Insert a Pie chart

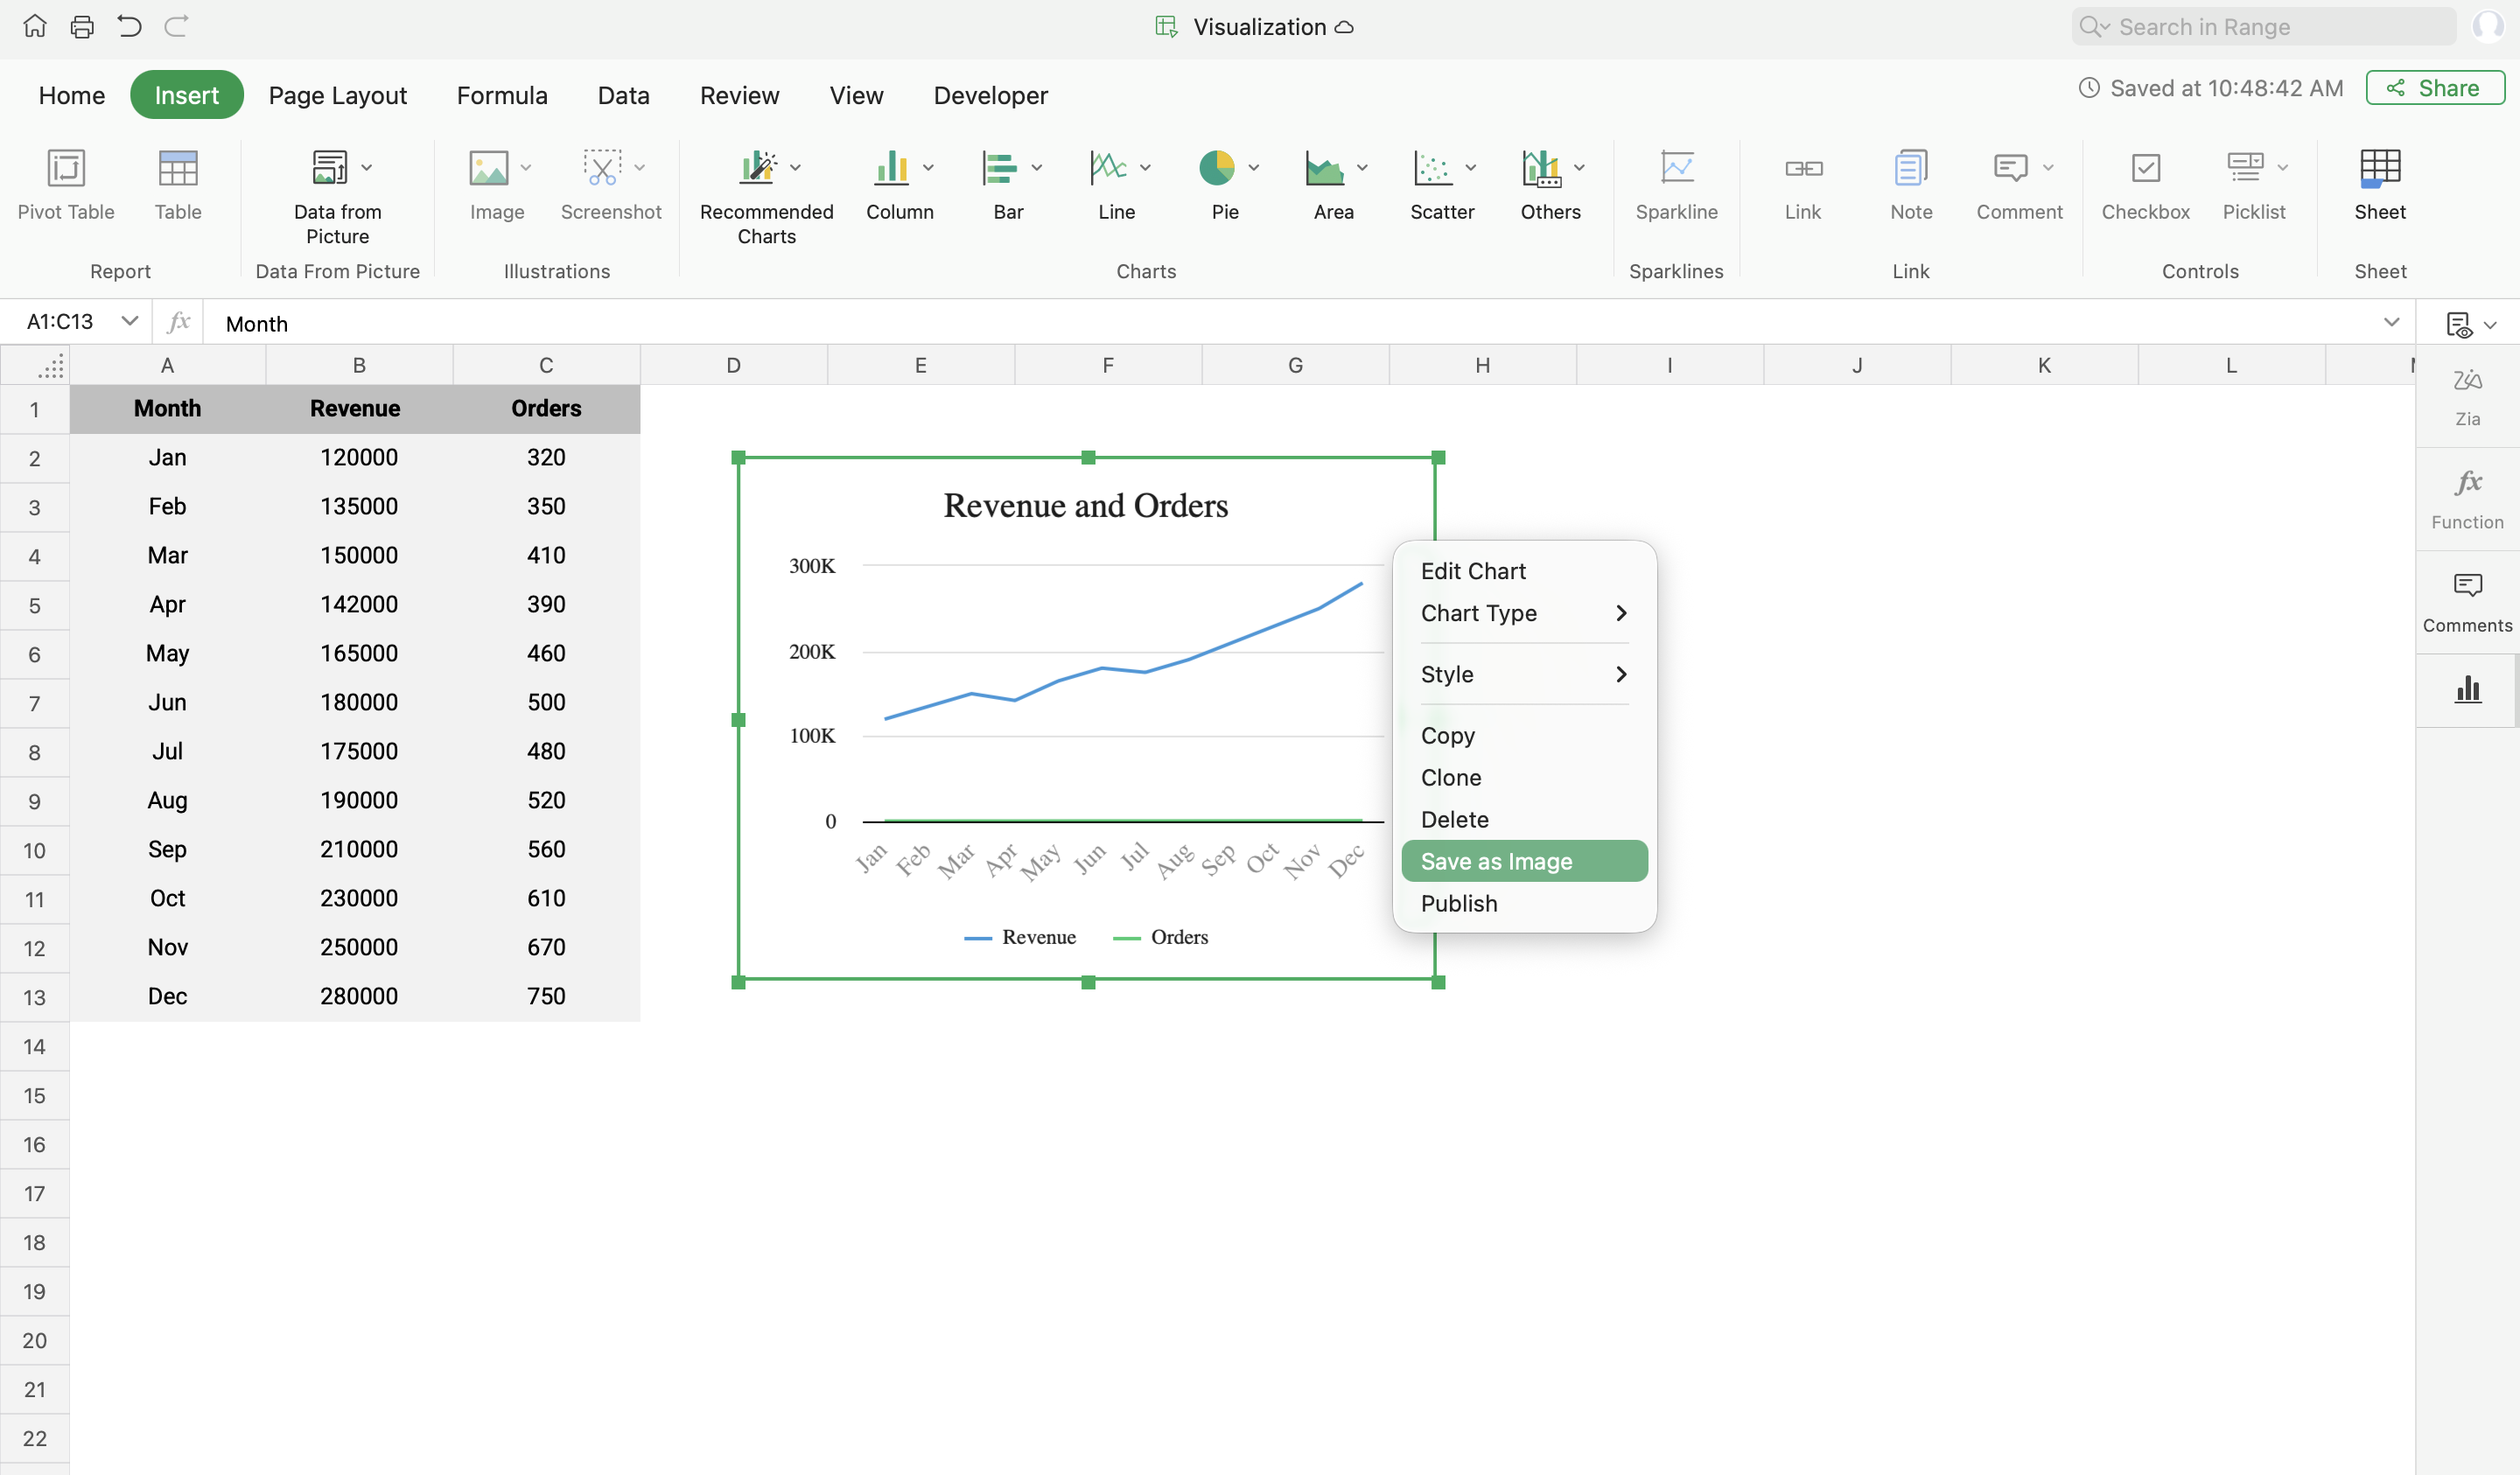(1216, 168)
